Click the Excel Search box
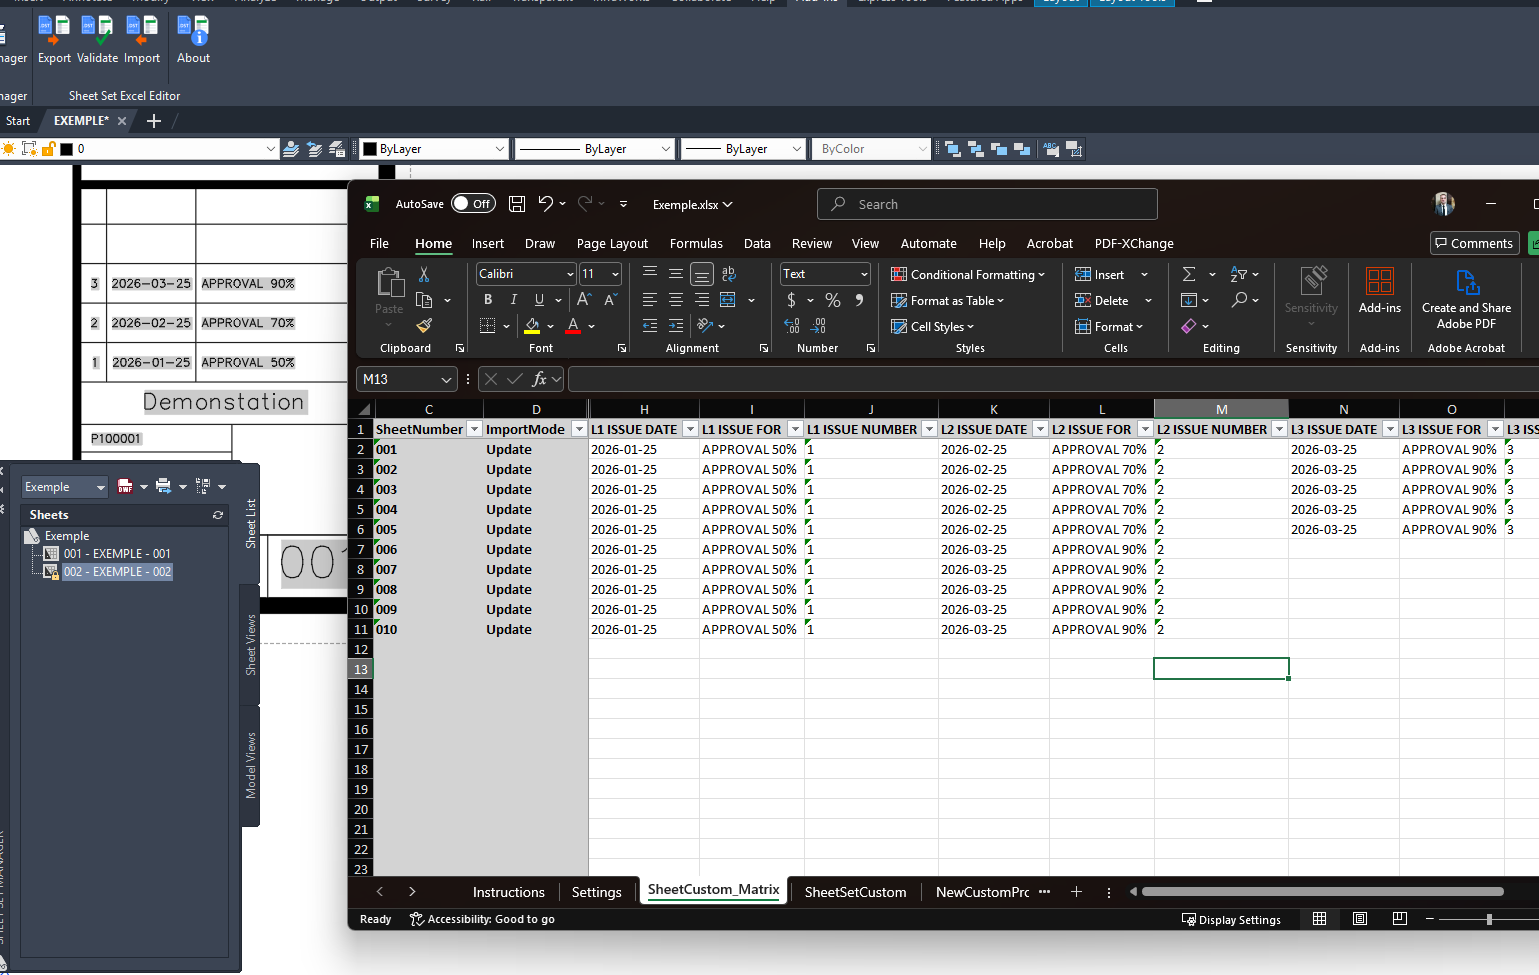This screenshot has width=1539, height=975. [x=987, y=204]
